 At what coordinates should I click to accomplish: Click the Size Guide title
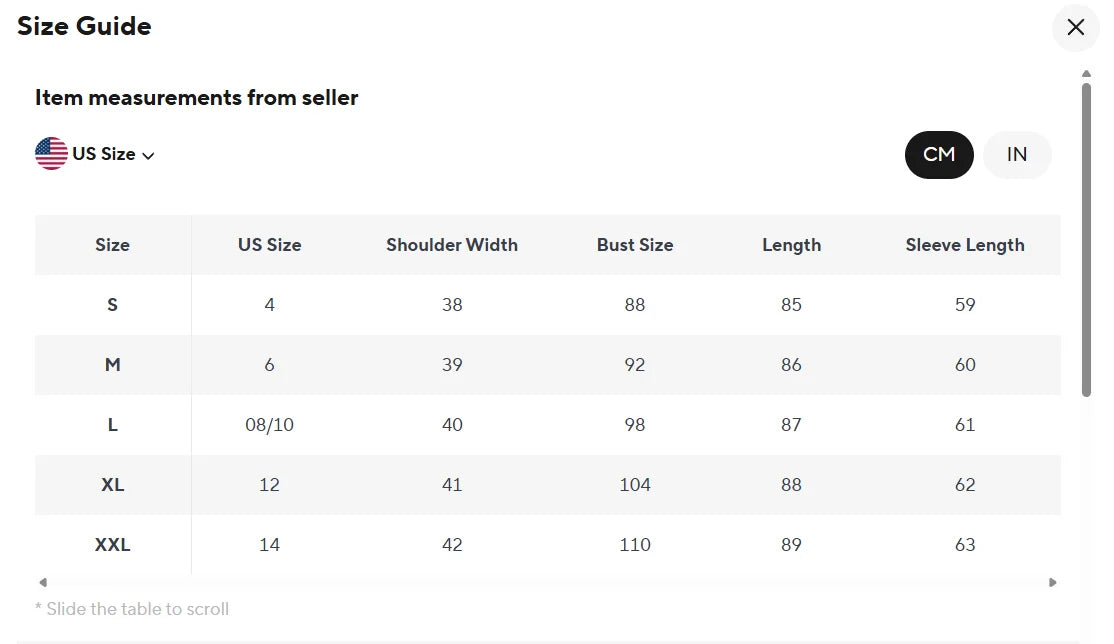pyautogui.click(x=84, y=26)
